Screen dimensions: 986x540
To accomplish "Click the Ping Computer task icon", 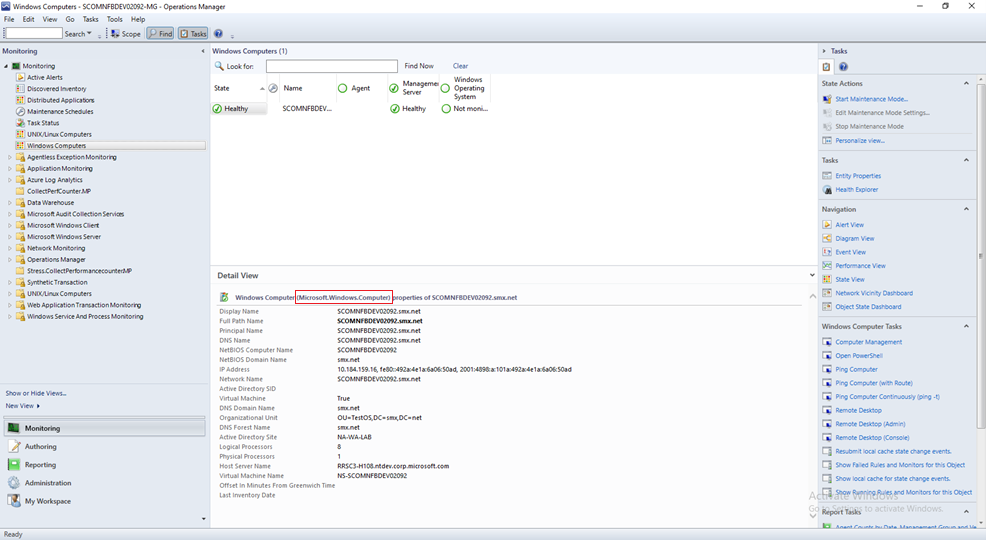I will (x=827, y=370).
